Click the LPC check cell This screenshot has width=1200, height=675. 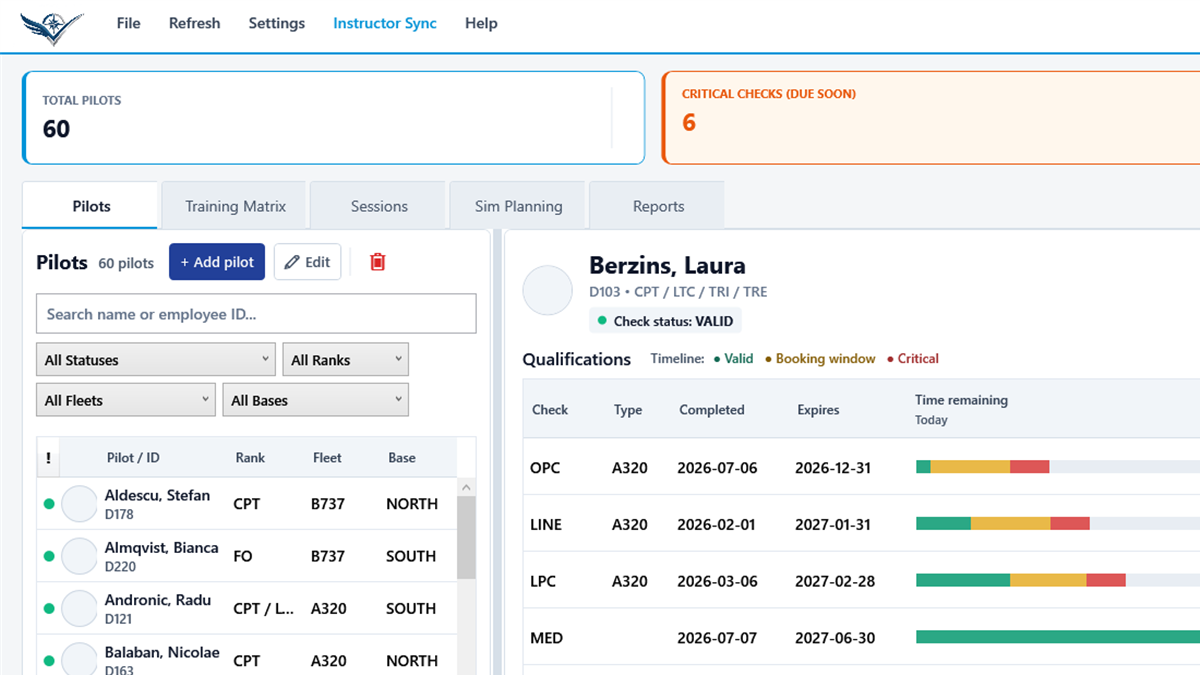543,581
